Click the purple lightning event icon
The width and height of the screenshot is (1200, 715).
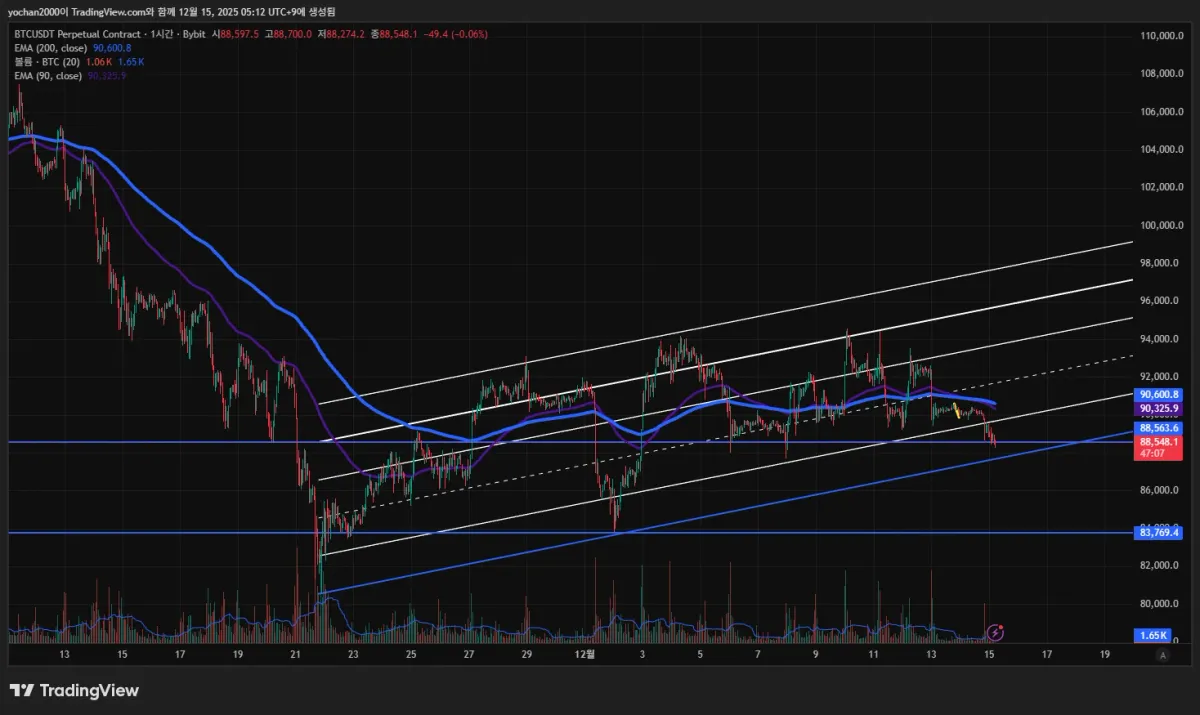pos(995,632)
